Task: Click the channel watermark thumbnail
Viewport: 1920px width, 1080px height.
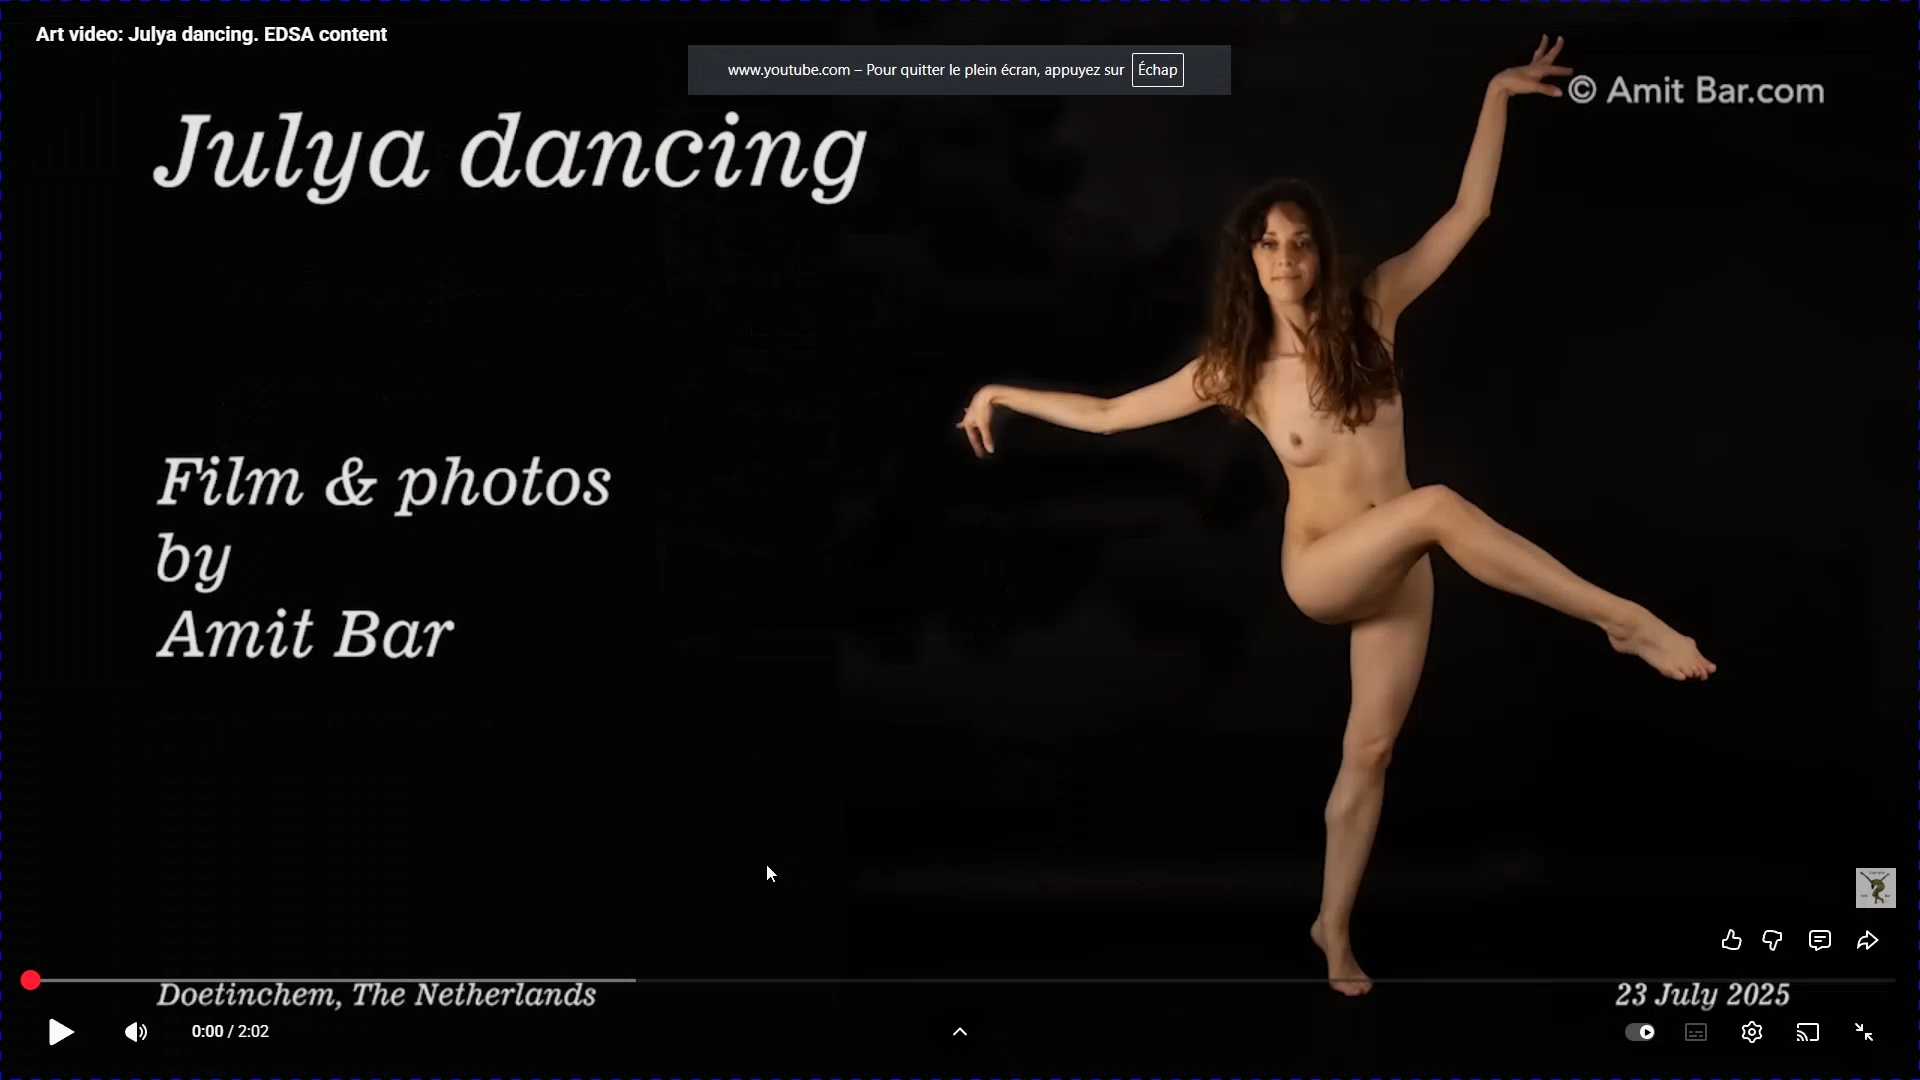Action: tap(1875, 888)
